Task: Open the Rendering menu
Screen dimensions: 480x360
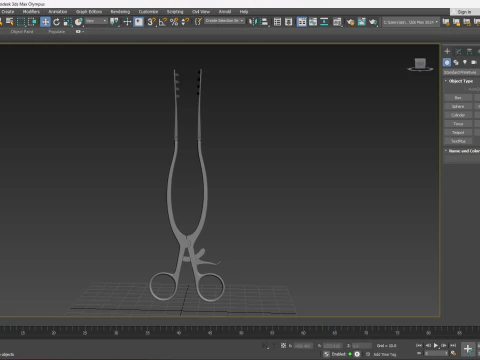Action: click(x=120, y=12)
